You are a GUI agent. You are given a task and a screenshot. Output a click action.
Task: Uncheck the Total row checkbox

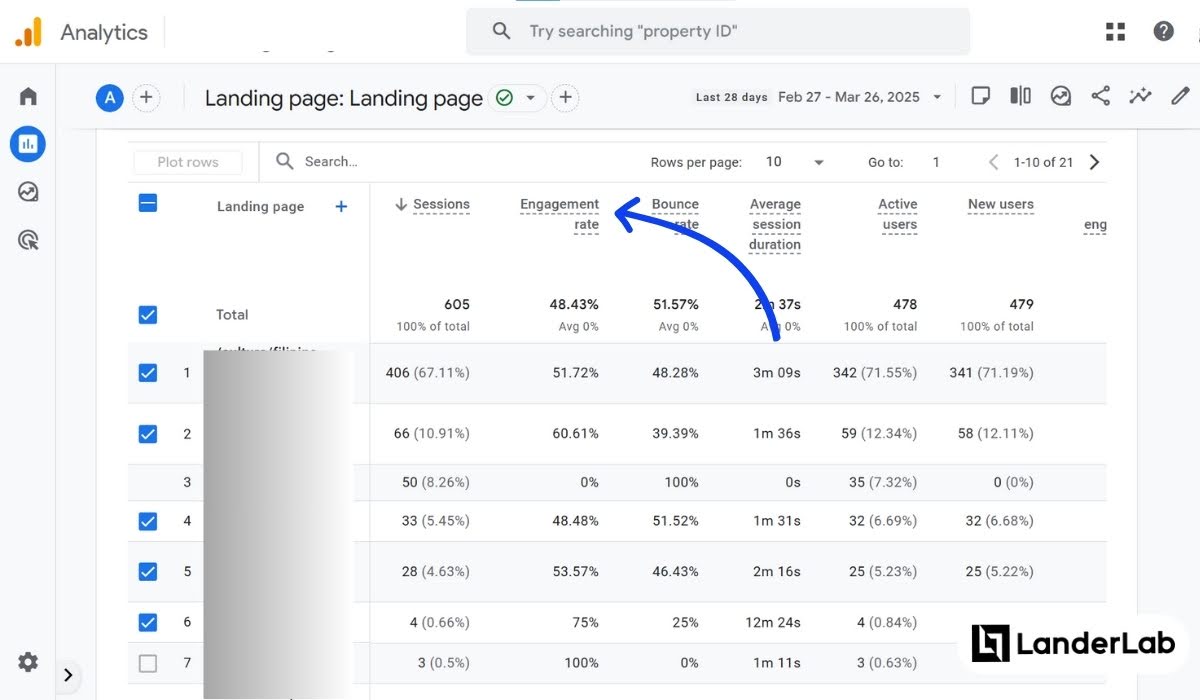pyautogui.click(x=147, y=315)
